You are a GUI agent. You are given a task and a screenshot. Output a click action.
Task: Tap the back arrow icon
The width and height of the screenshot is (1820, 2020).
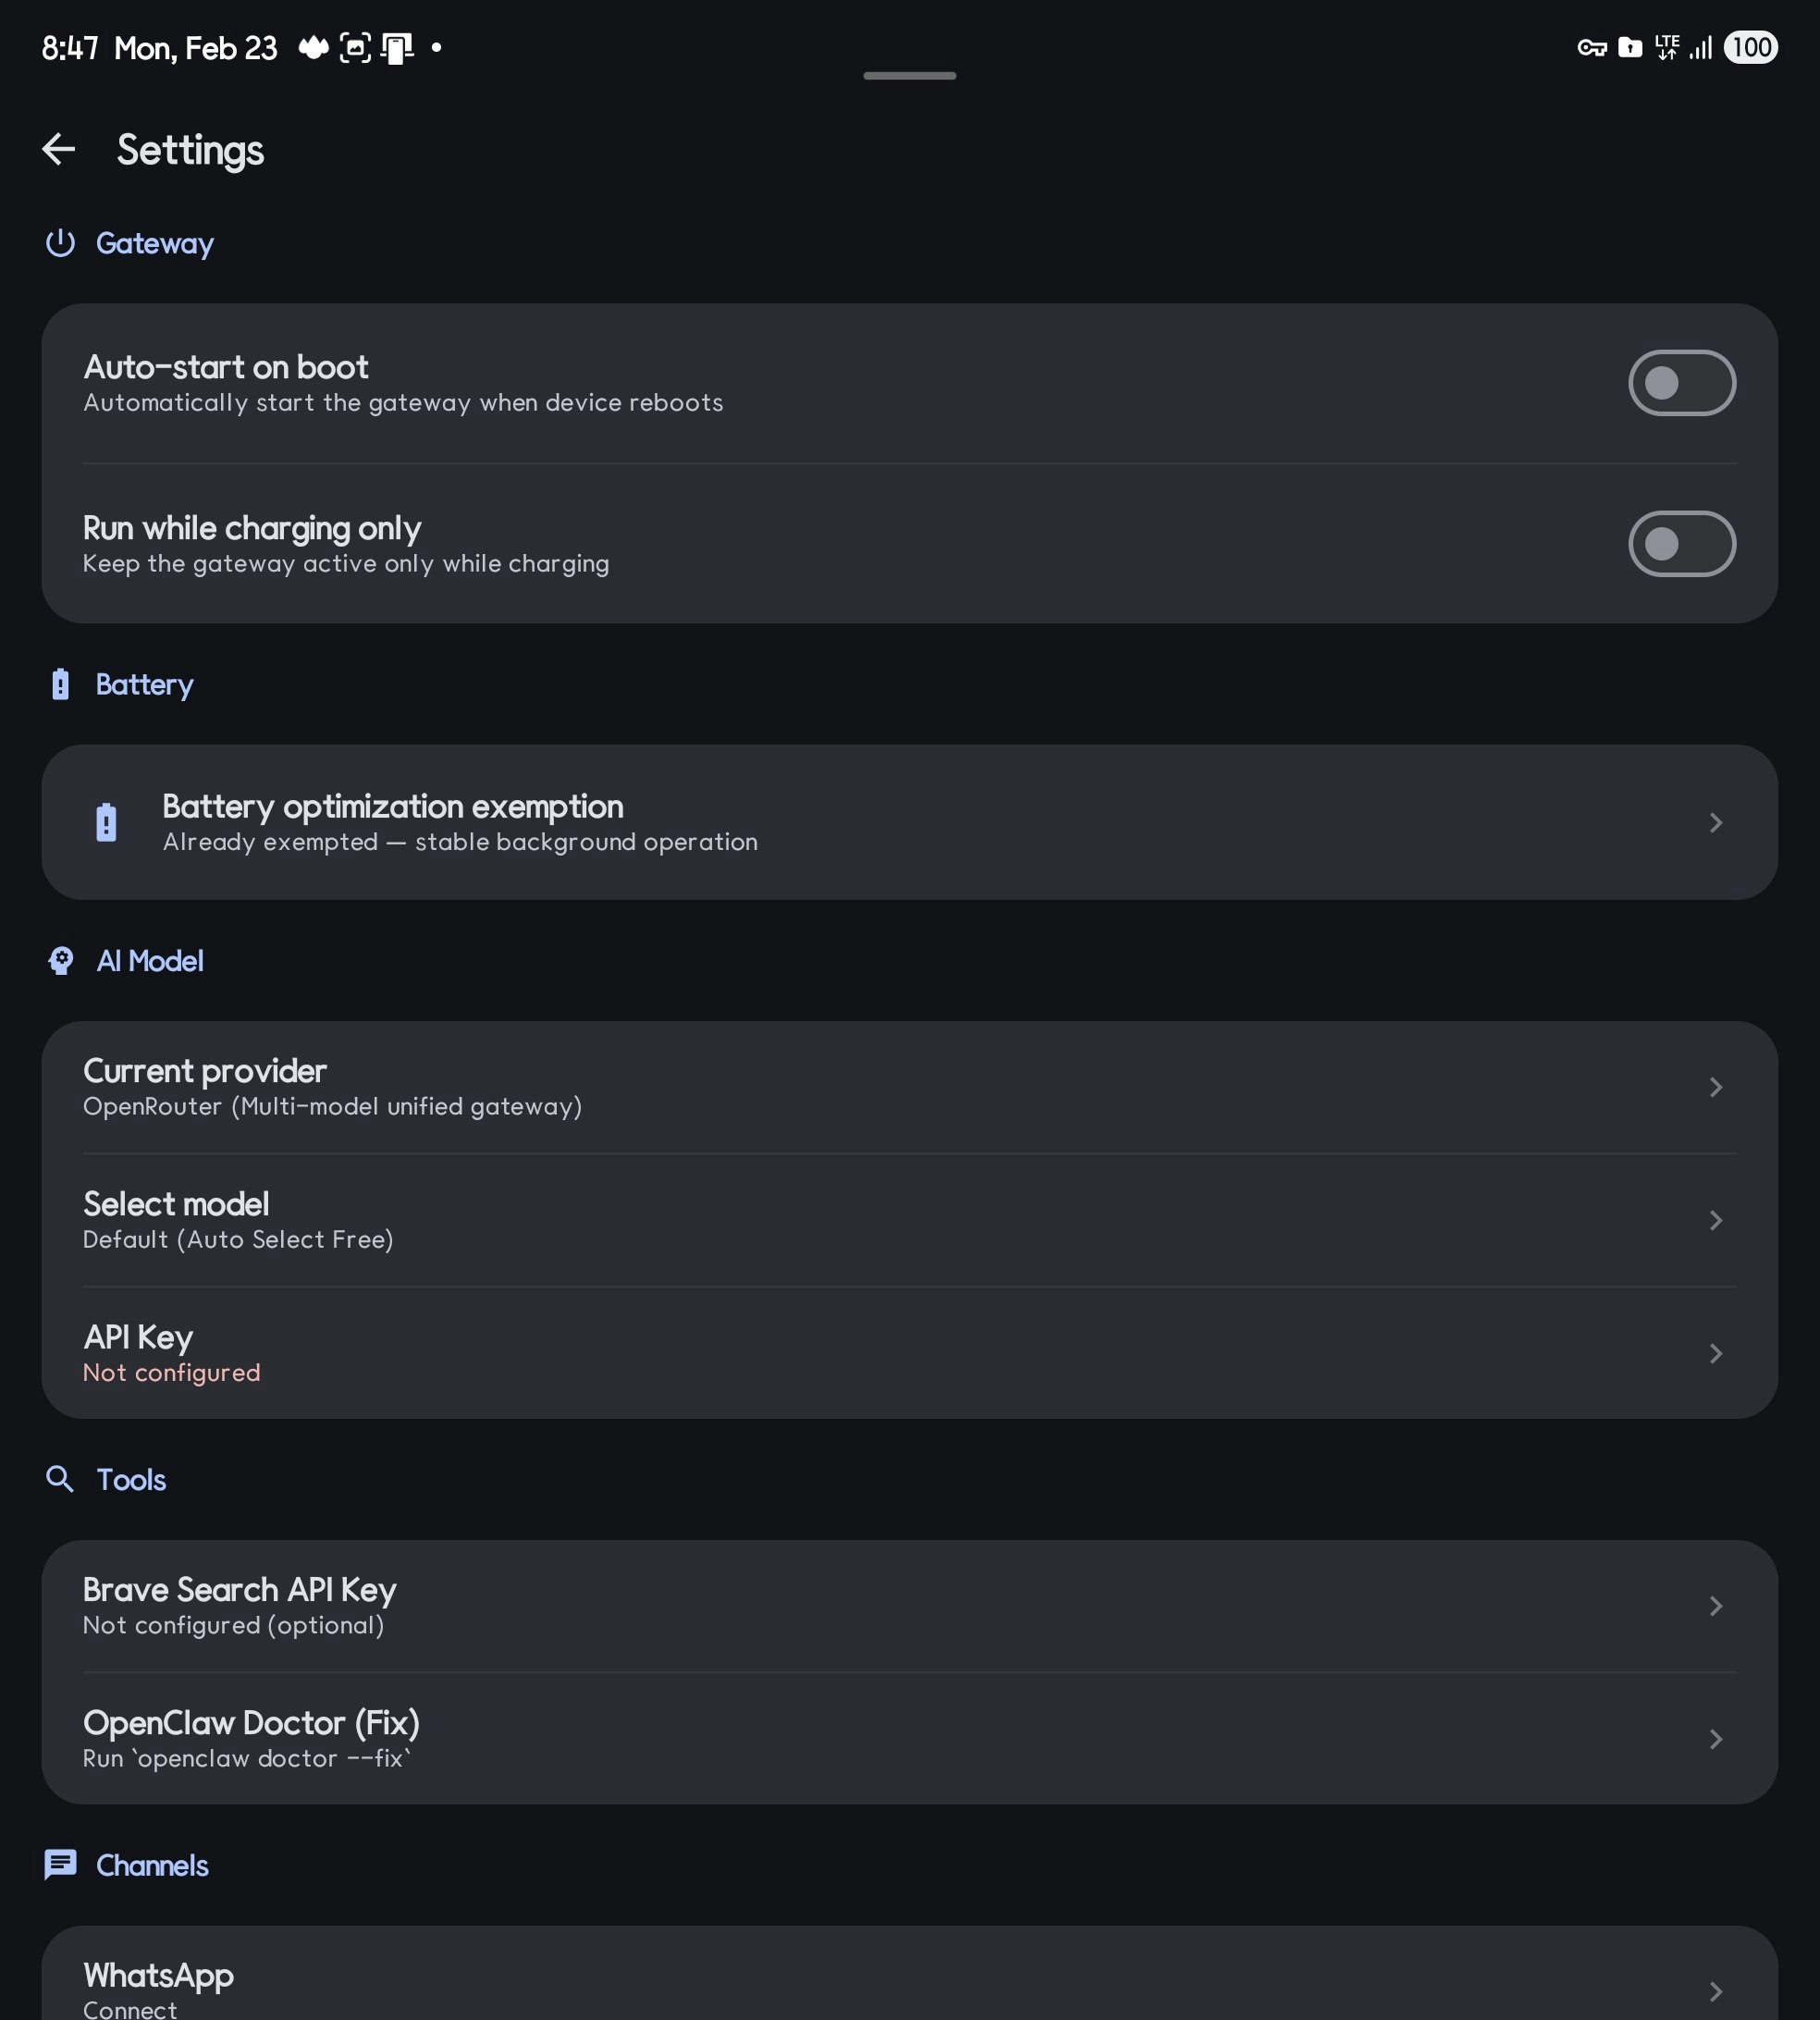(59, 149)
